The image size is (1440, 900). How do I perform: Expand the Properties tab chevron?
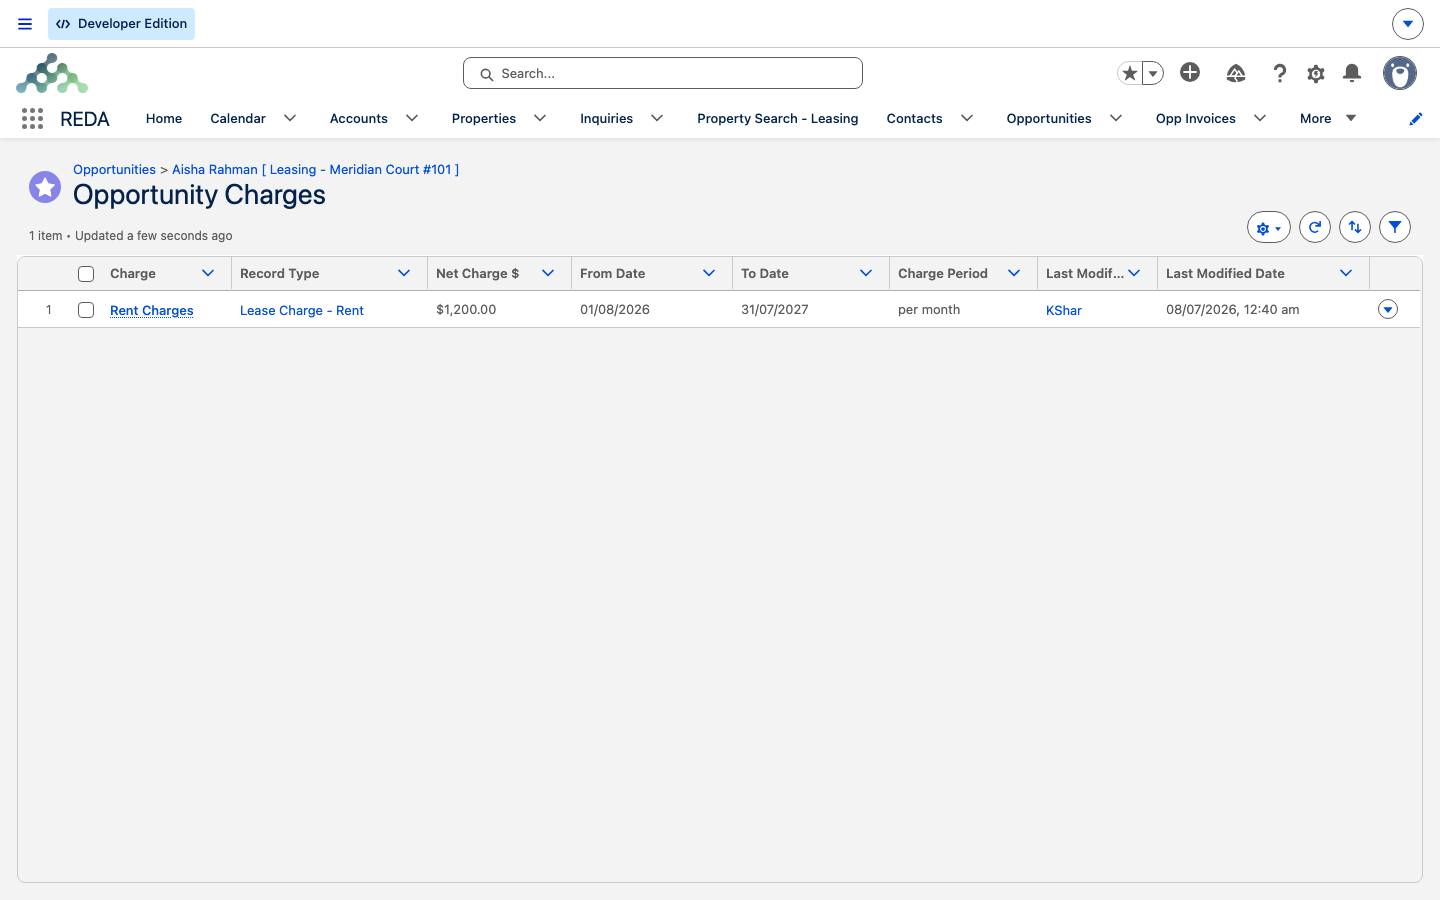pyautogui.click(x=540, y=118)
